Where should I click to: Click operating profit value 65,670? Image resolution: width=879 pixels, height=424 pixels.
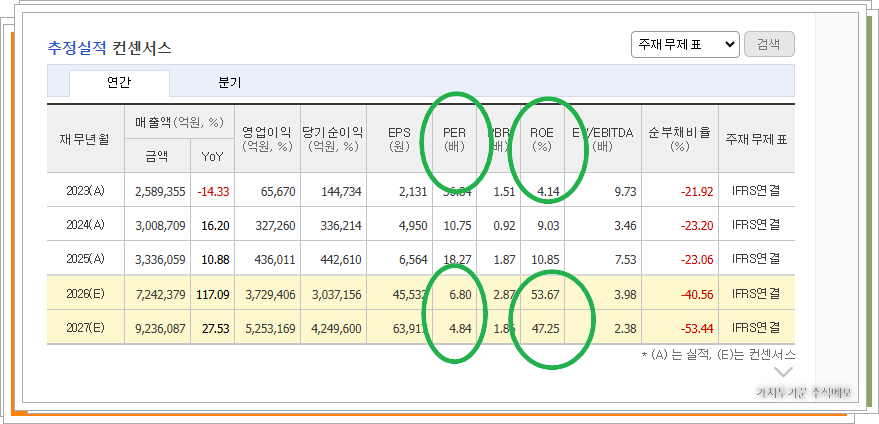tap(278, 192)
